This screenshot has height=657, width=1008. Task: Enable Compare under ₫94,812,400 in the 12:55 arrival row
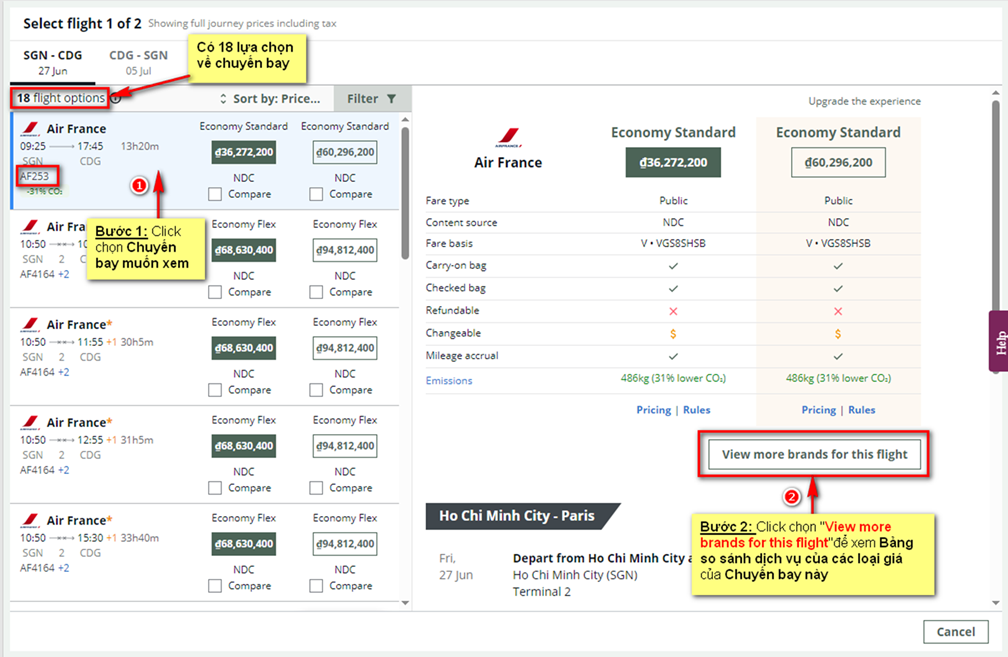[316, 488]
